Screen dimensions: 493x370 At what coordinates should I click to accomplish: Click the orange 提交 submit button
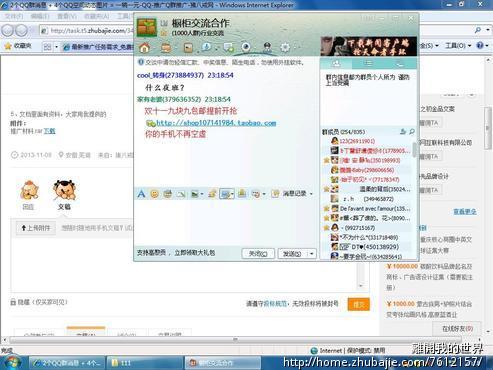pyautogui.click(x=359, y=304)
